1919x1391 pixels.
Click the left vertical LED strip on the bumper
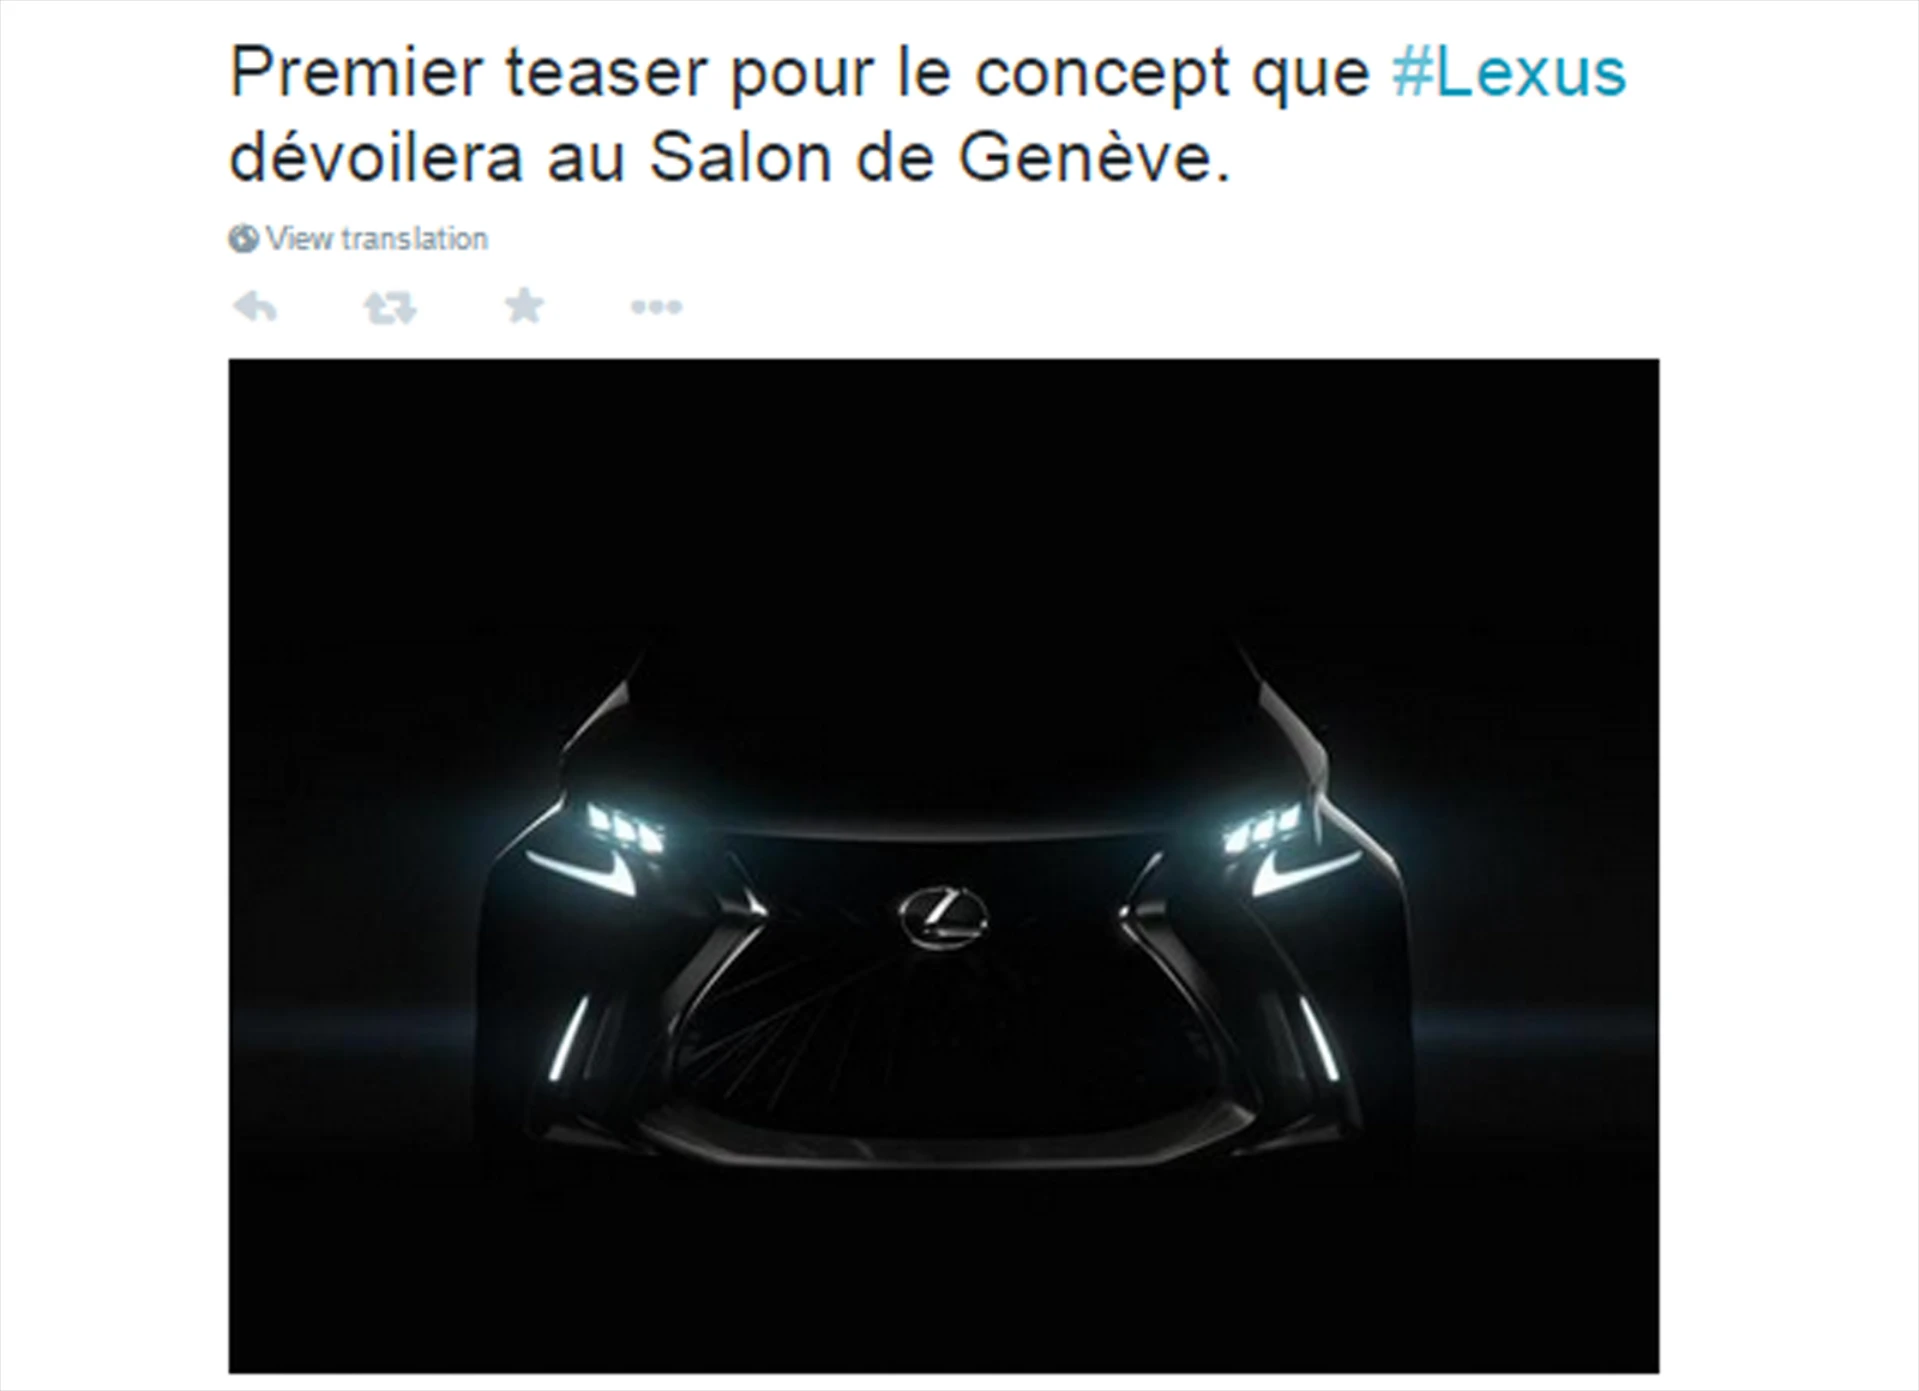tap(574, 1037)
